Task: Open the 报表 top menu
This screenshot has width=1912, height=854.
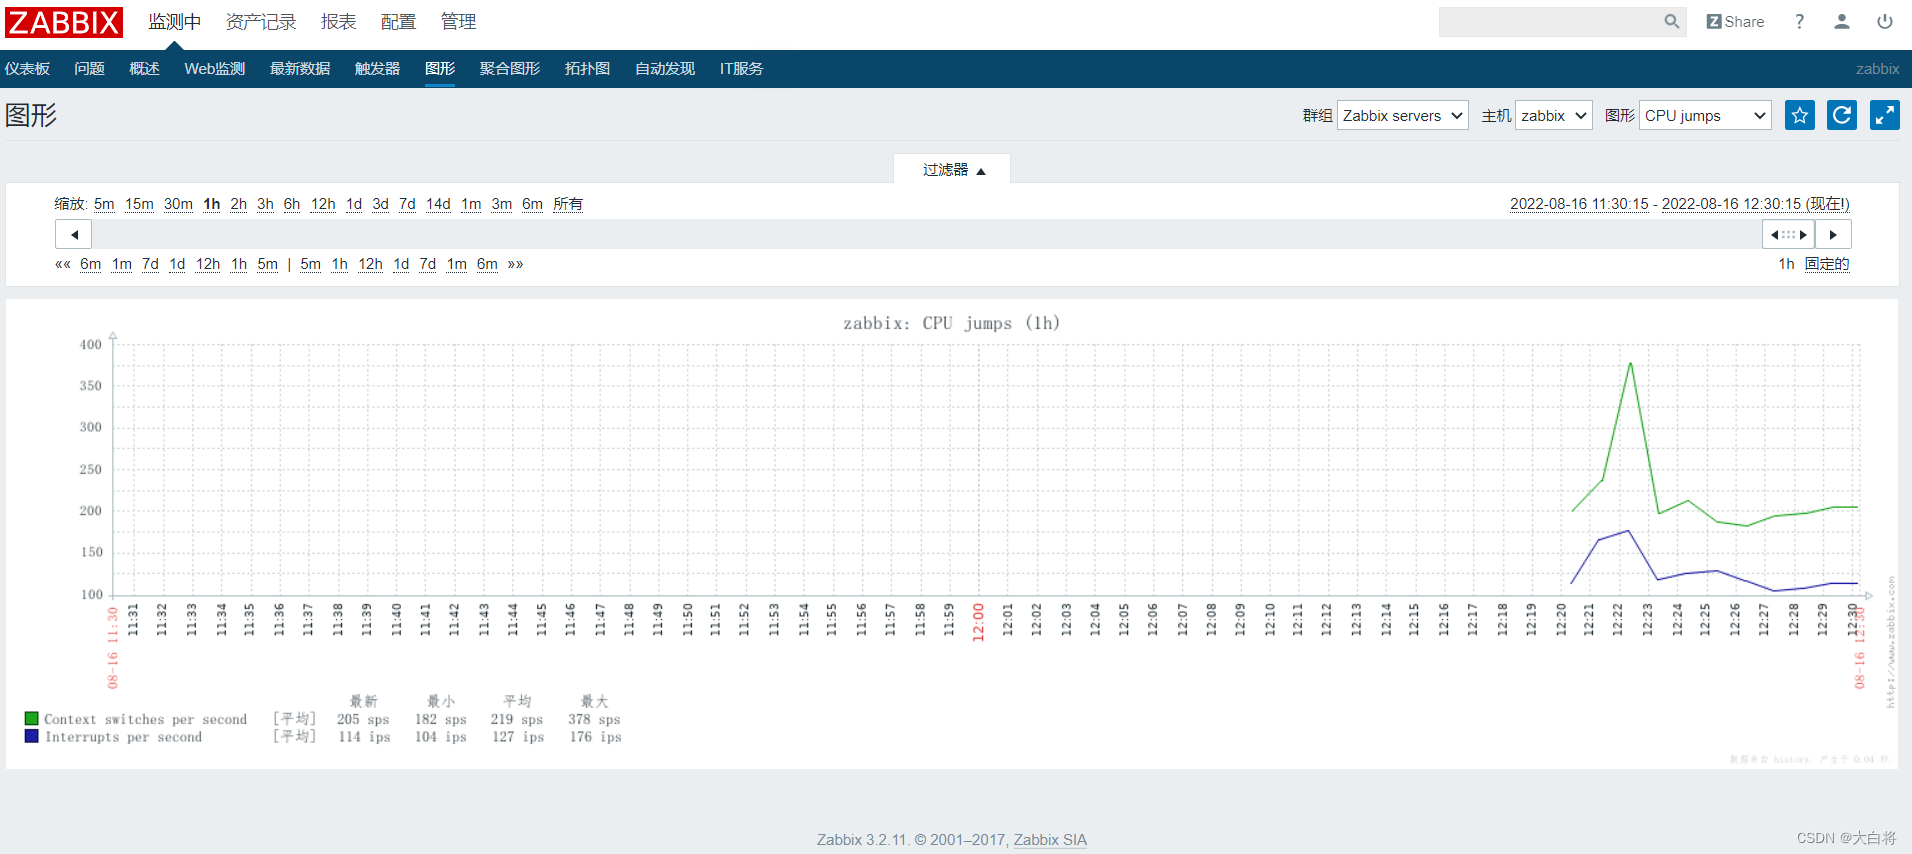Action: tap(339, 21)
